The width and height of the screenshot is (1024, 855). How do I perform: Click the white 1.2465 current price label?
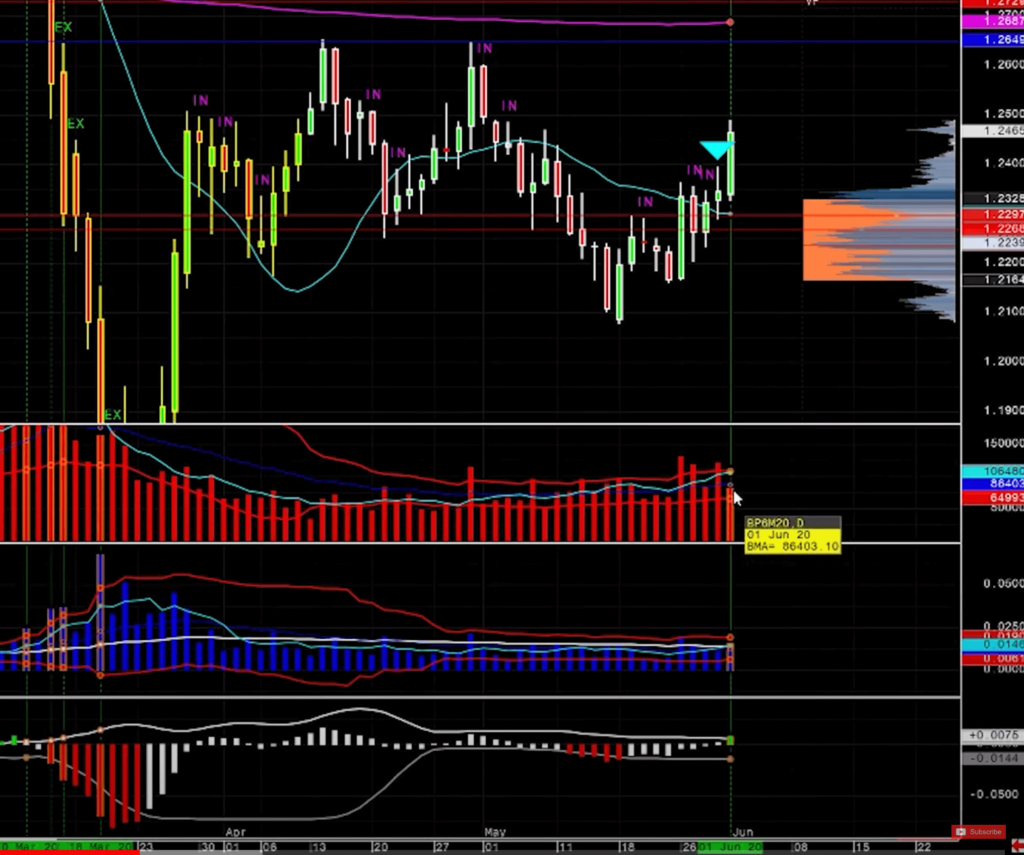tap(991, 131)
